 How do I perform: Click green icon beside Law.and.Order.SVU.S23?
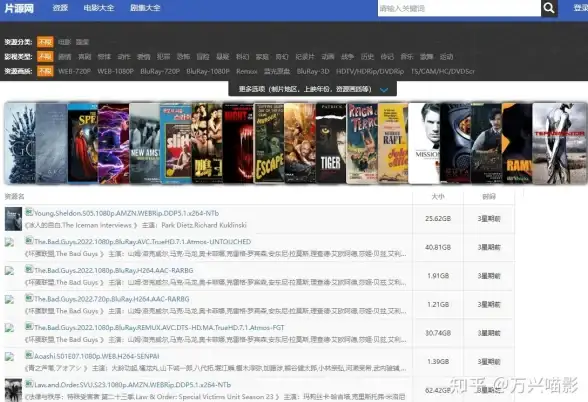pyautogui.click(x=29, y=384)
